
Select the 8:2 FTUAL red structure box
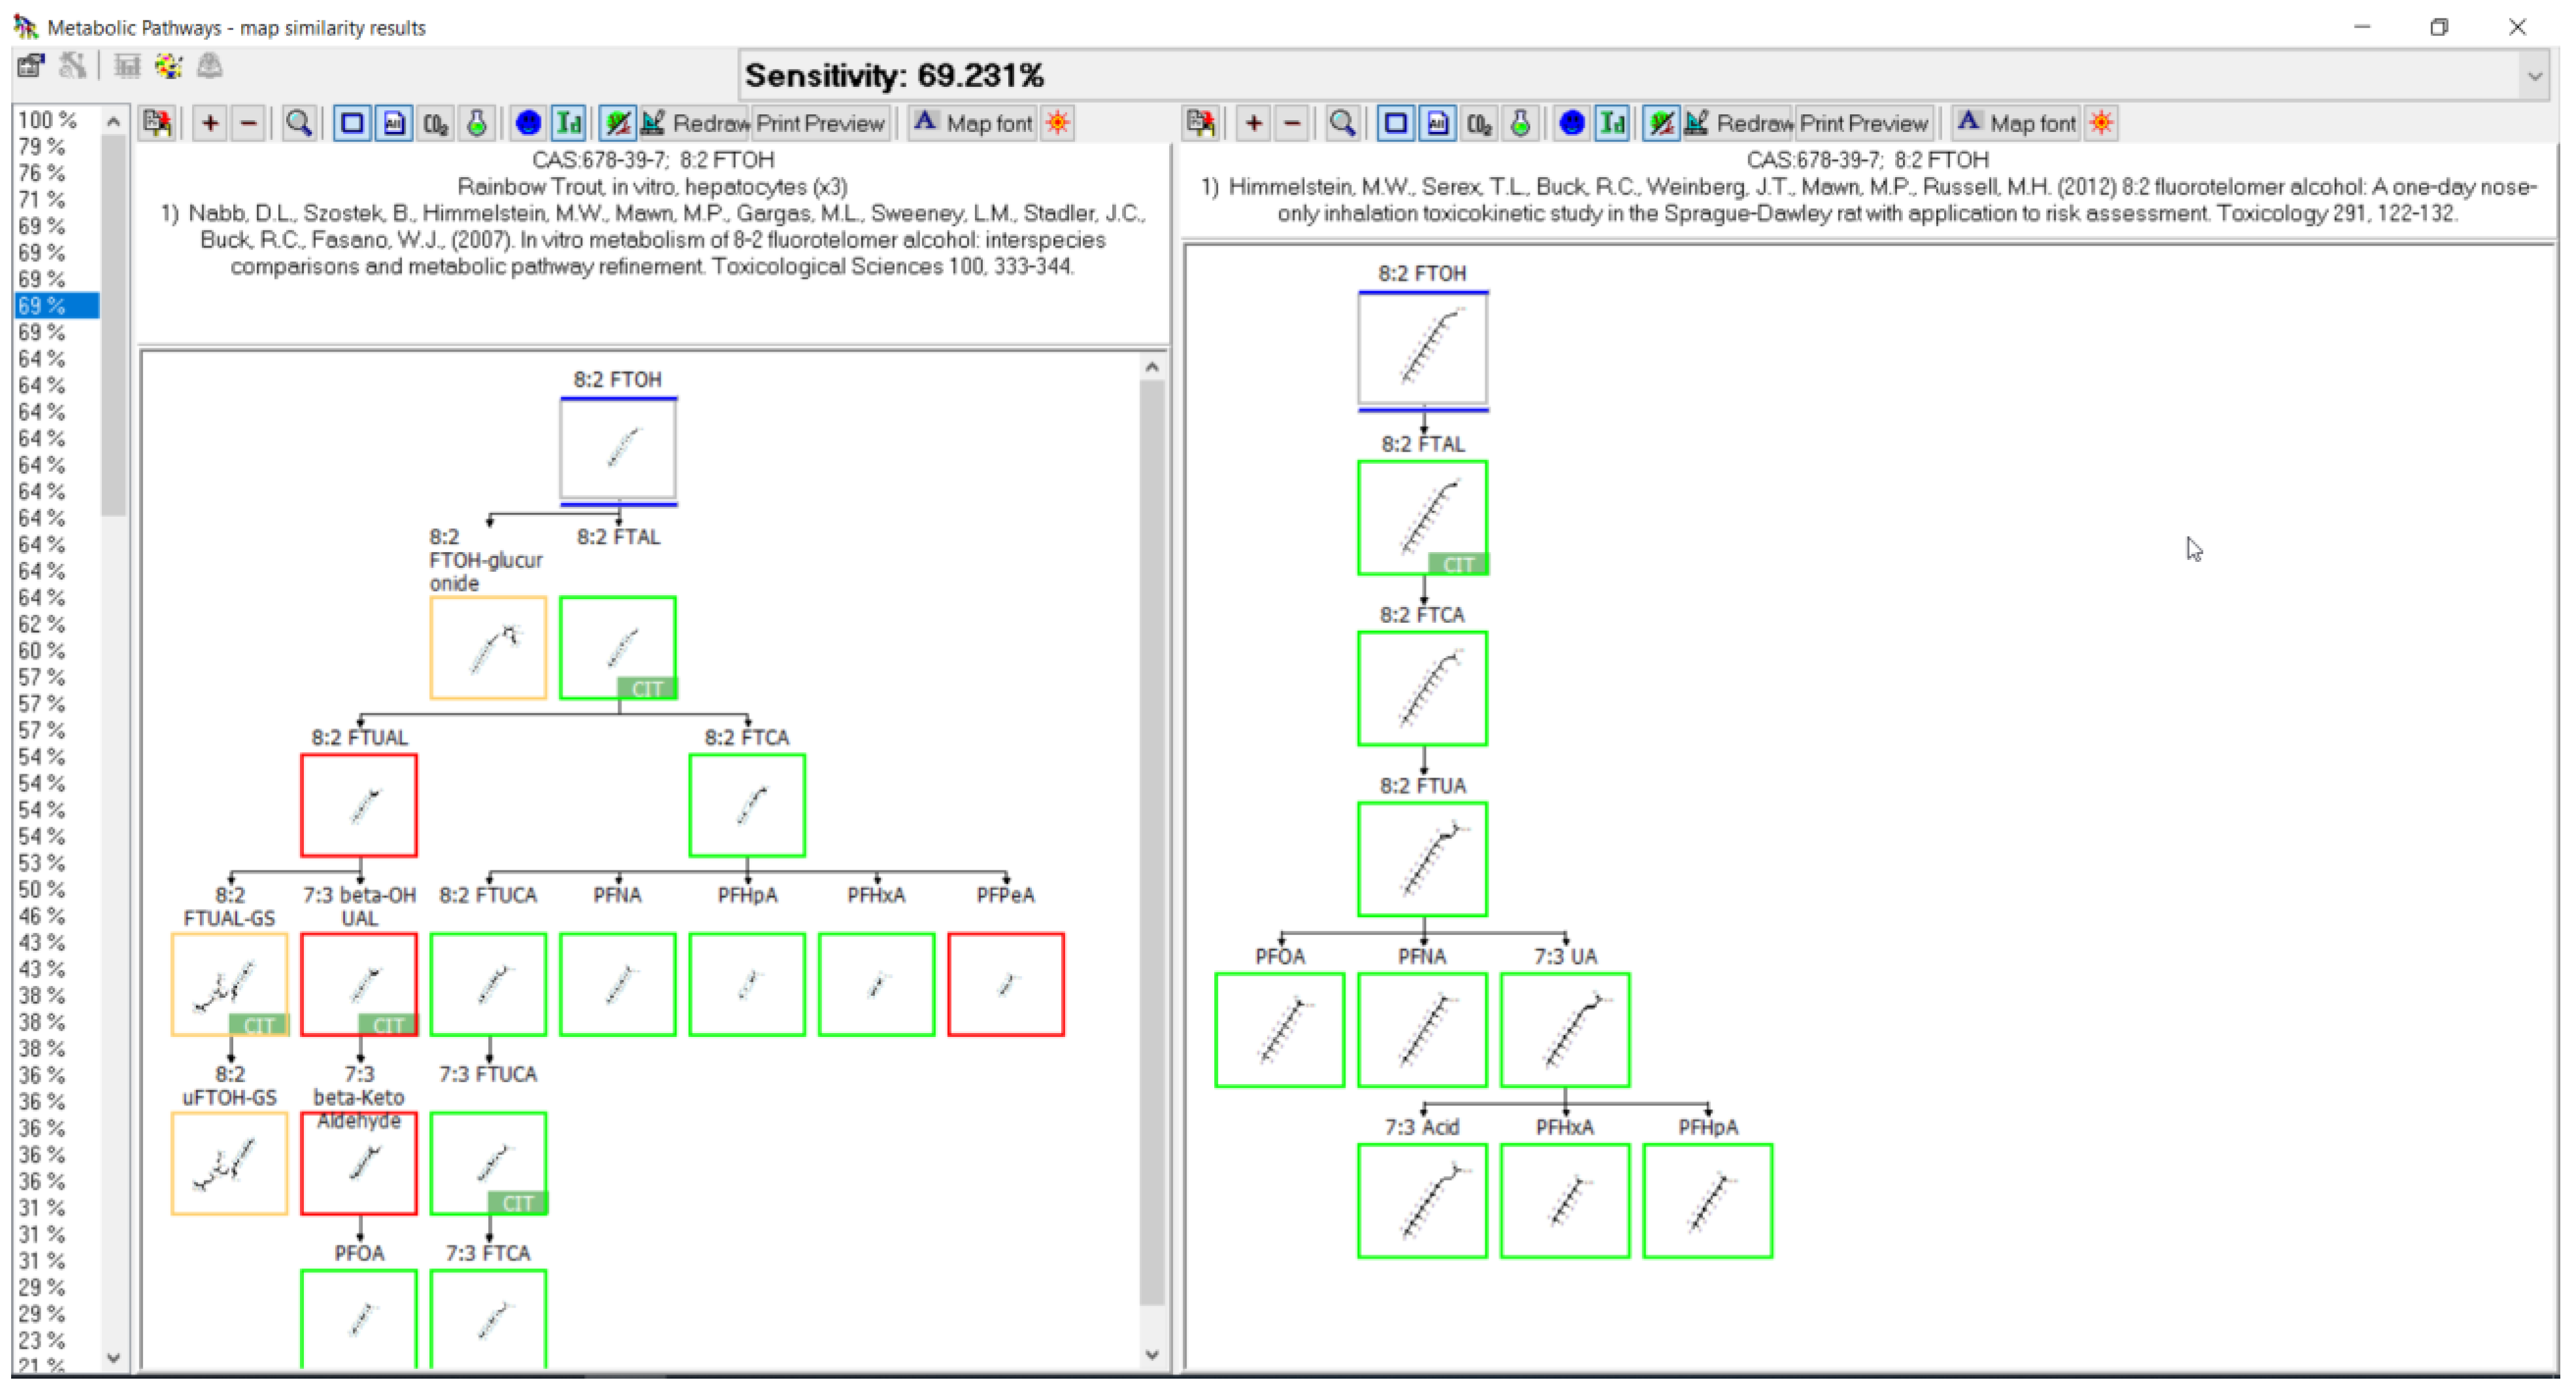359,806
